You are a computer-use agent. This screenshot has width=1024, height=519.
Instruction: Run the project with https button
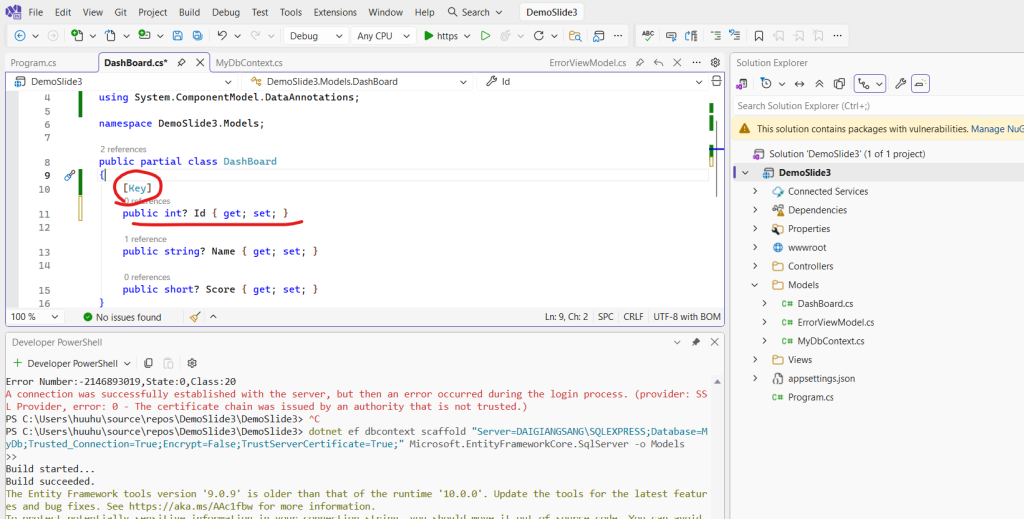tap(441, 36)
